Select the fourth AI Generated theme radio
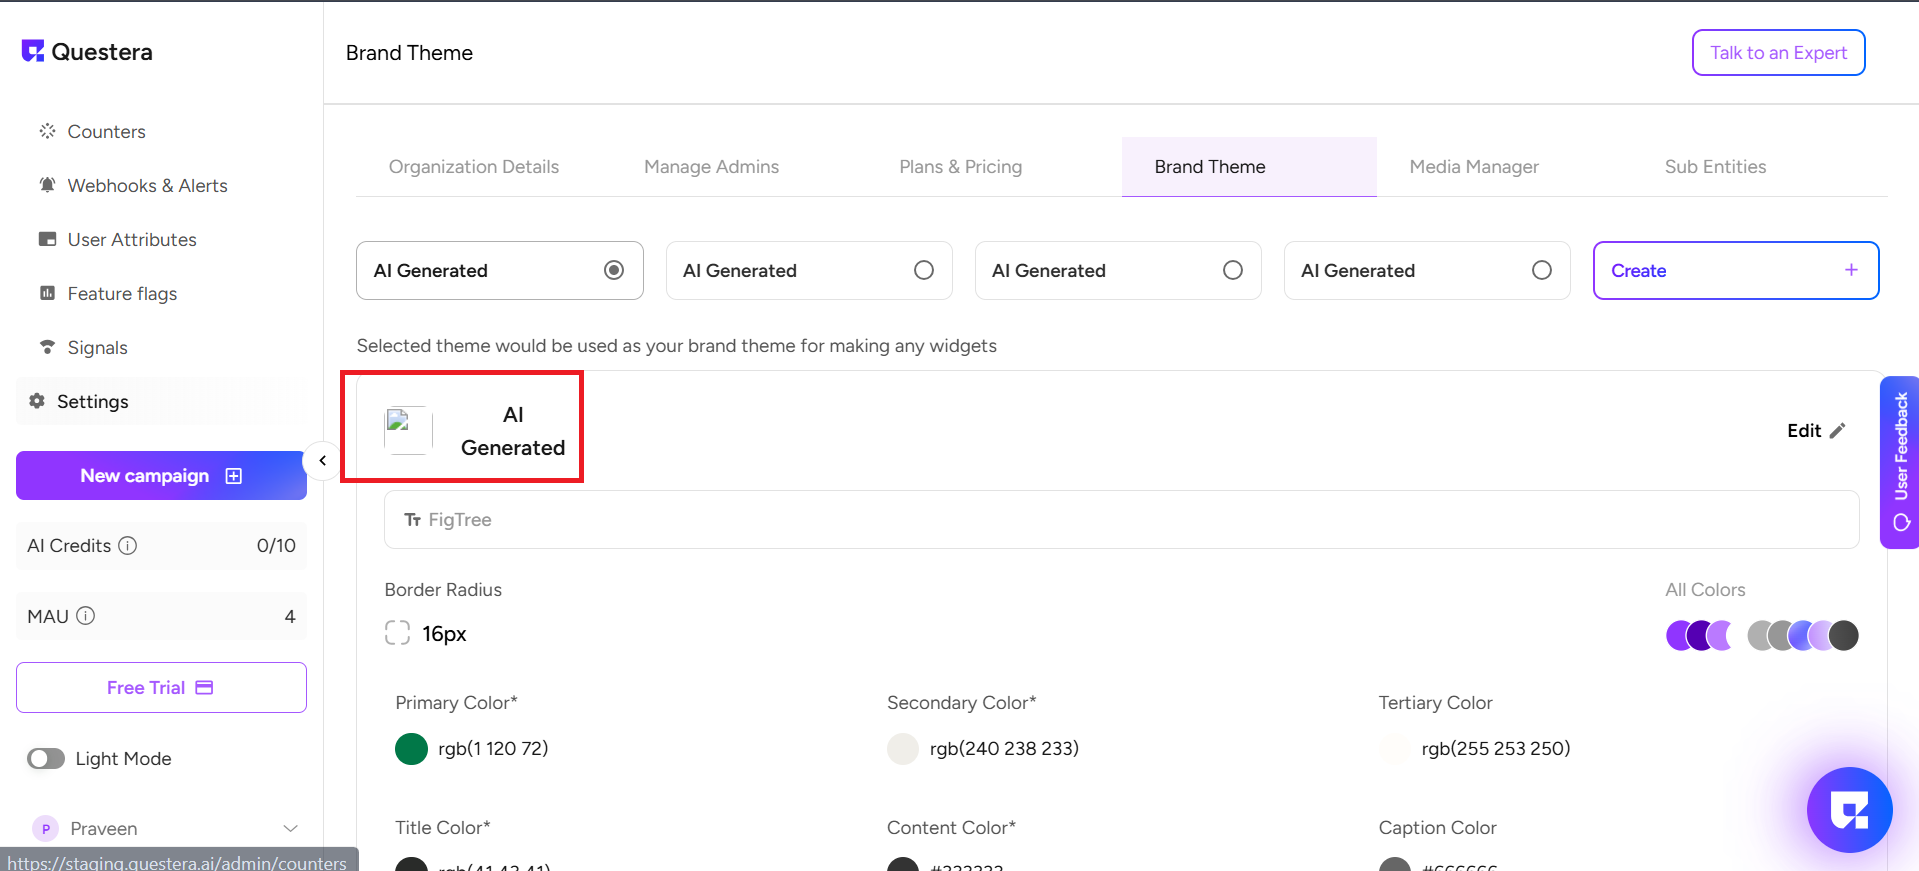 point(1541,270)
